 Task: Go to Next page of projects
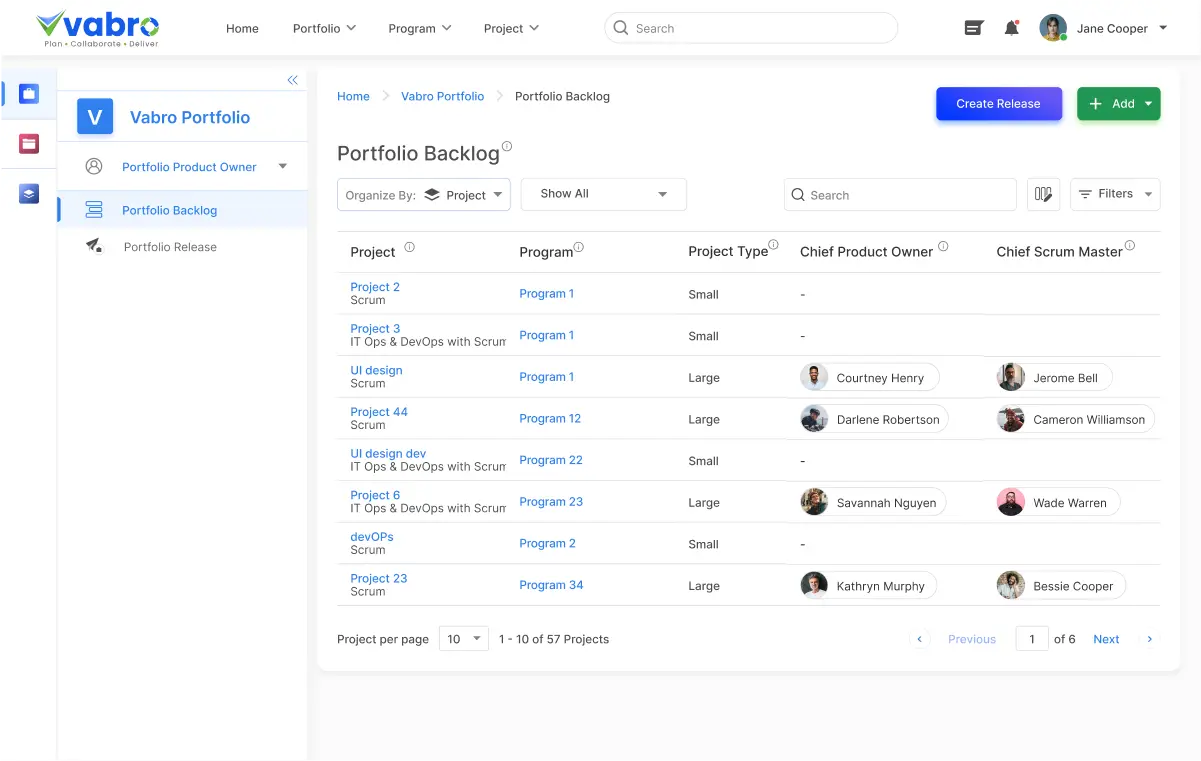tap(1106, 639)
